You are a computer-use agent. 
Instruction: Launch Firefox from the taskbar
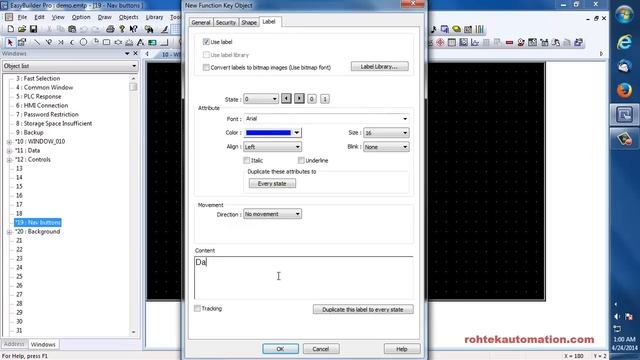point(624,90)
